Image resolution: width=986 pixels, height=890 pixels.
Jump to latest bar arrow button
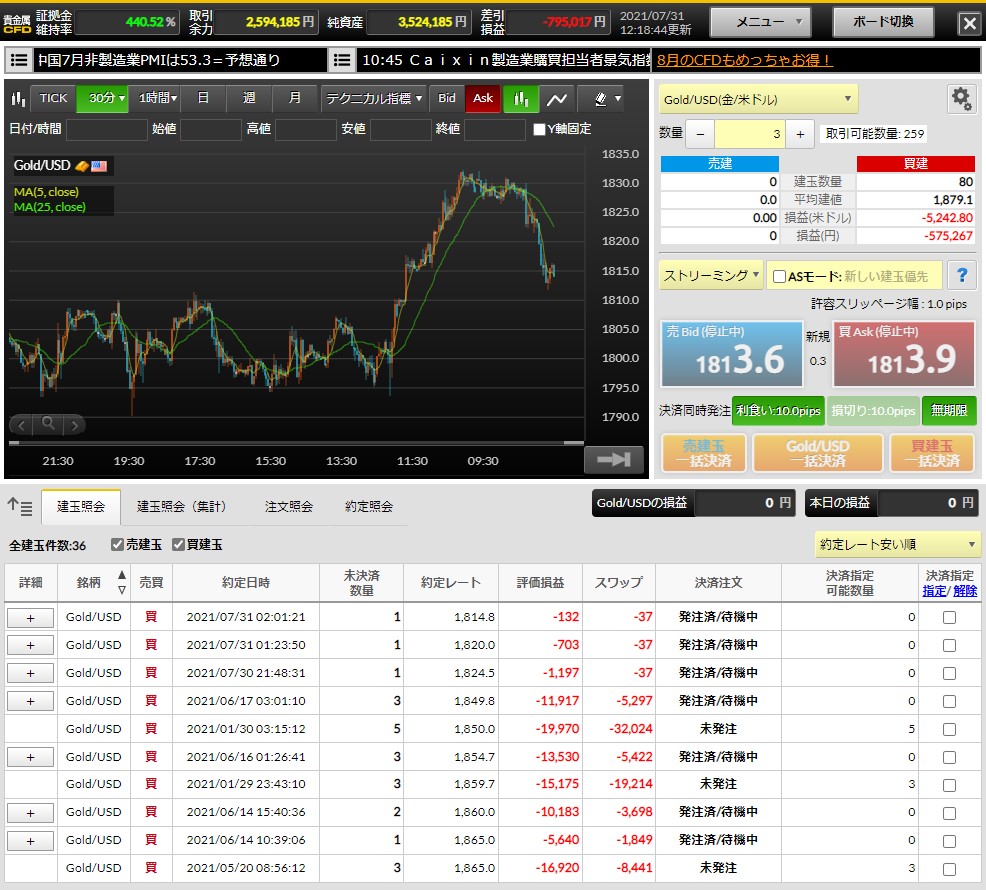pos(614,460)
